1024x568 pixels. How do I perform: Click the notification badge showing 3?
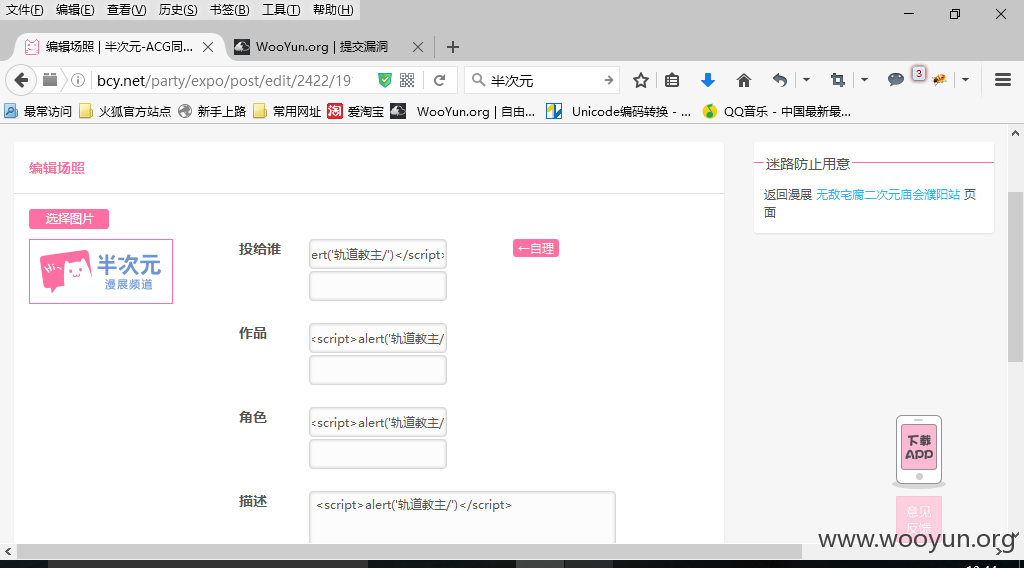click(x=919, y=74)
